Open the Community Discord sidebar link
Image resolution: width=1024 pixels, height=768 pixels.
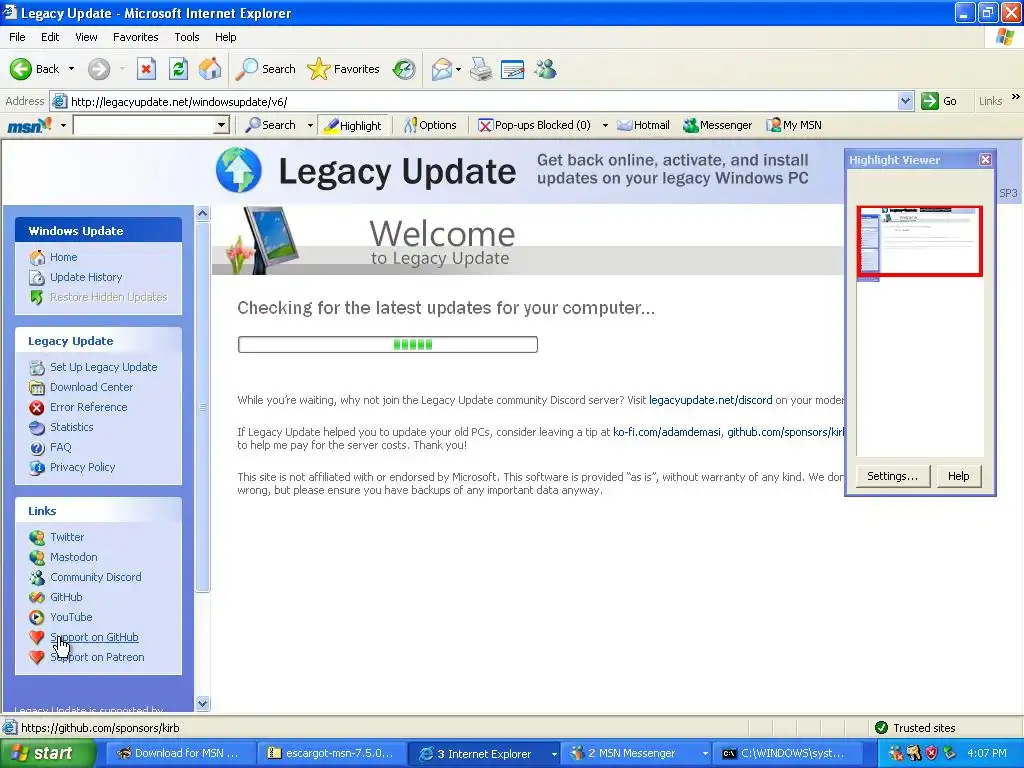[x=95, y=577]
